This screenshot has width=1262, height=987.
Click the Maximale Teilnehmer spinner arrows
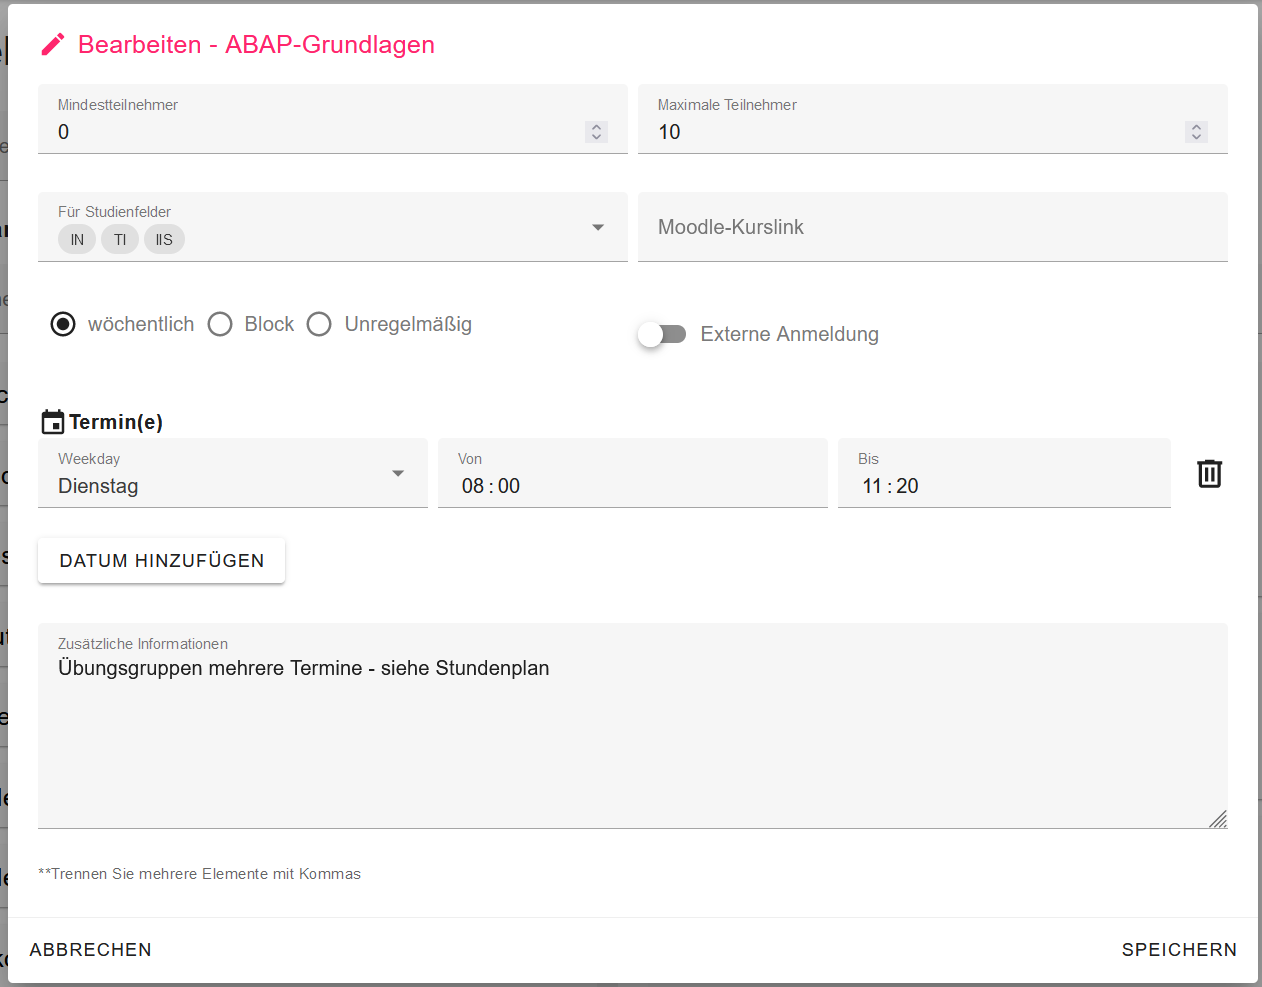pos(1196,132)
